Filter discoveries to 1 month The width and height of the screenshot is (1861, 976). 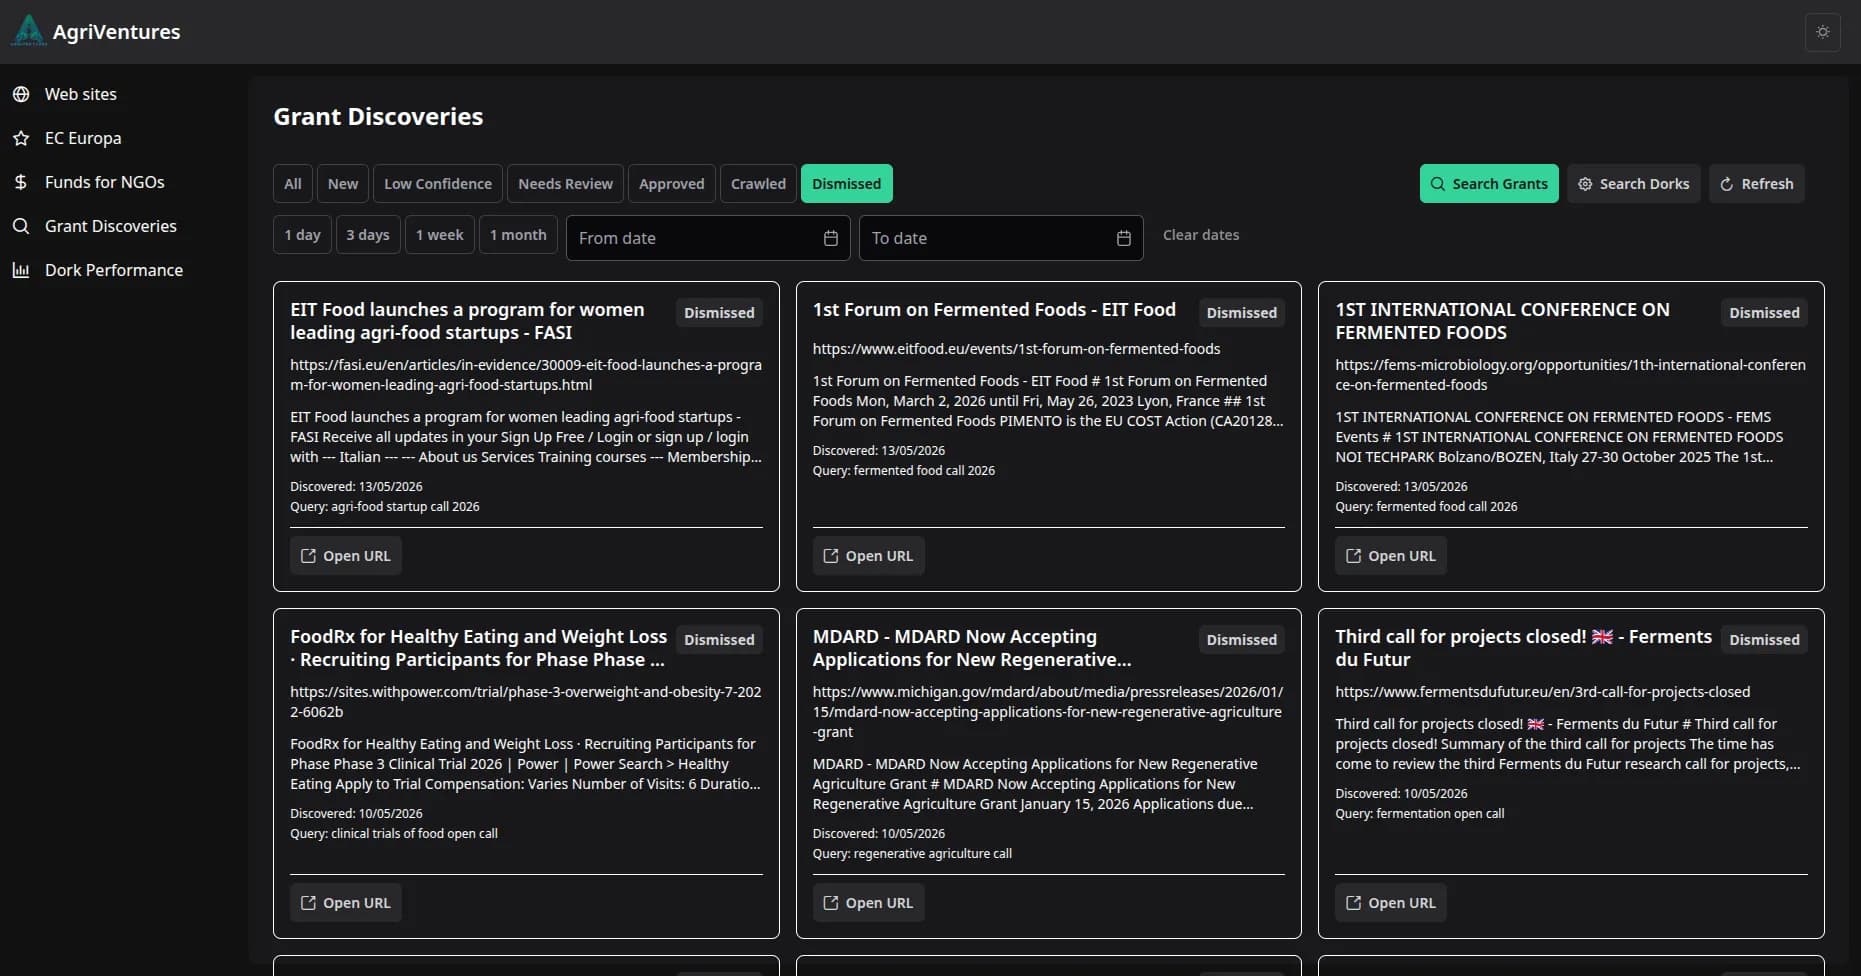(x=518, y=235)
